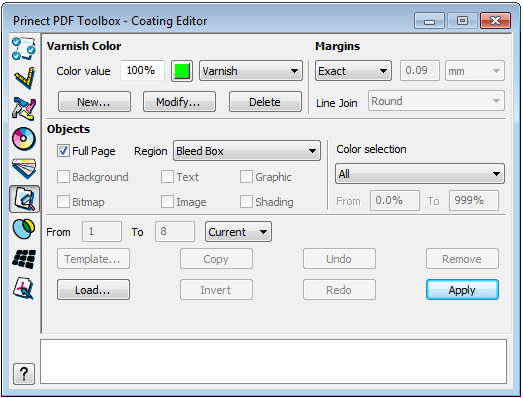Maximize the Coating Editor window
The width and height of the screenshot is (523, 398).
coord(462,21)
